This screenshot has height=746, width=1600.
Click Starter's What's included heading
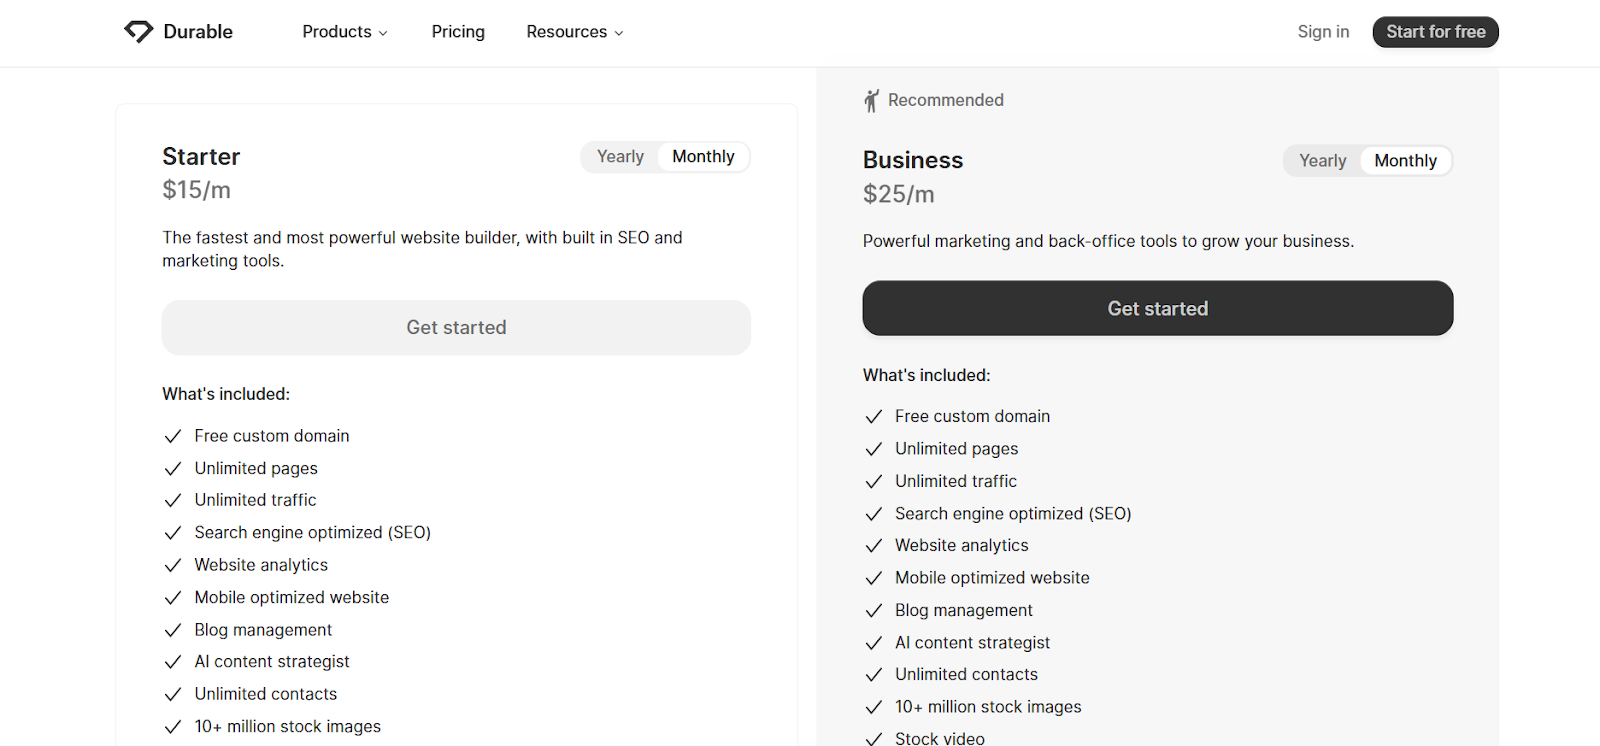[x=226, y=394]
